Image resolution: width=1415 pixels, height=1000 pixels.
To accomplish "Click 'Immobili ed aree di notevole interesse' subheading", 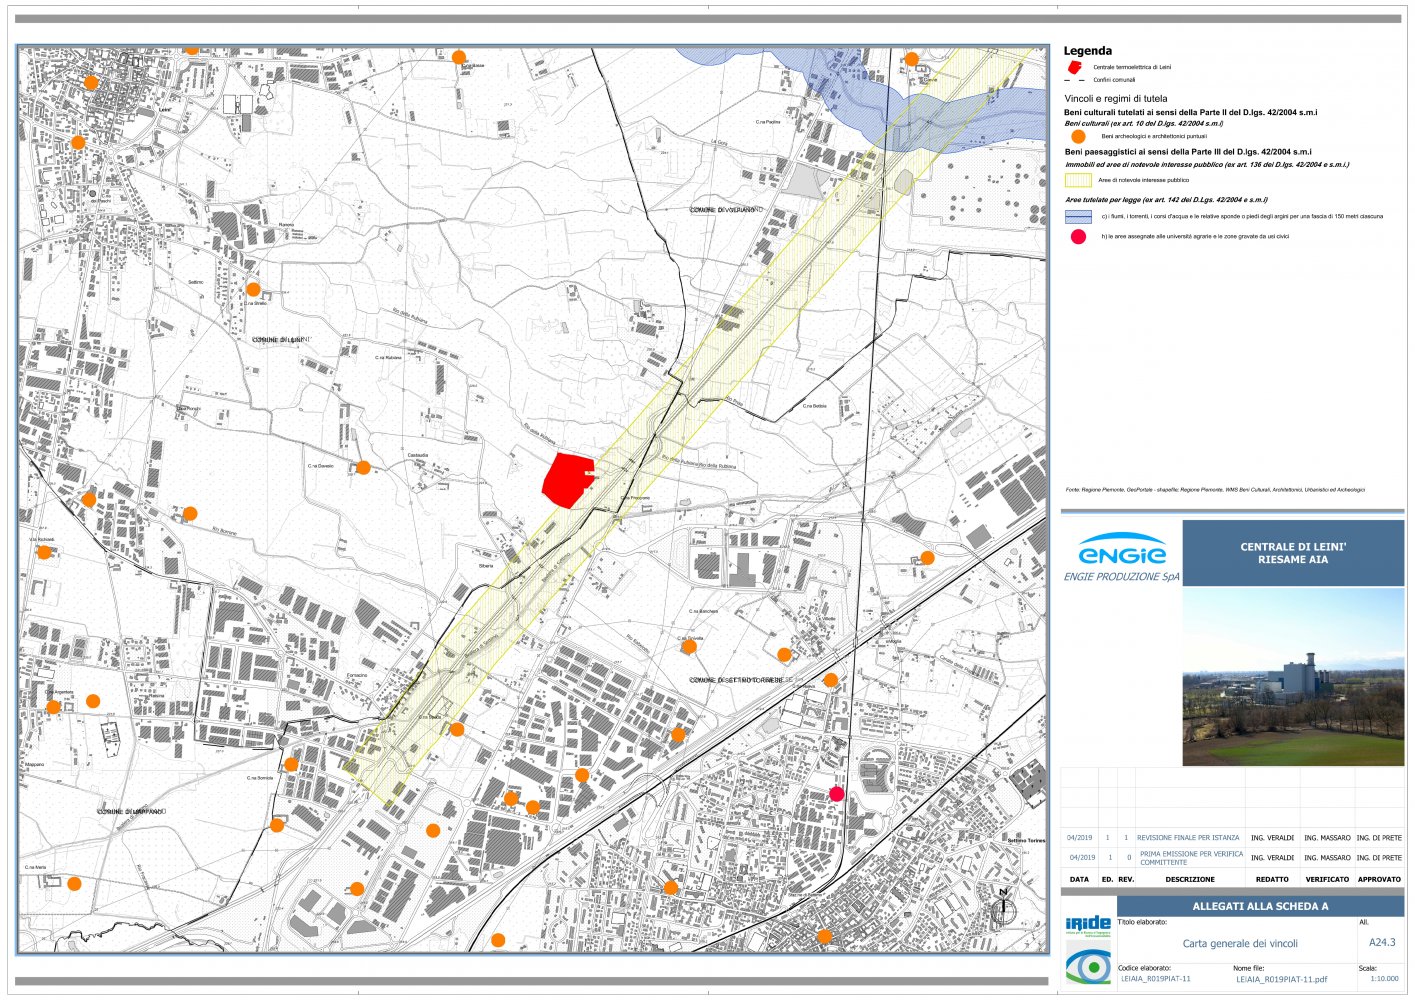I will click(1207, 165).
